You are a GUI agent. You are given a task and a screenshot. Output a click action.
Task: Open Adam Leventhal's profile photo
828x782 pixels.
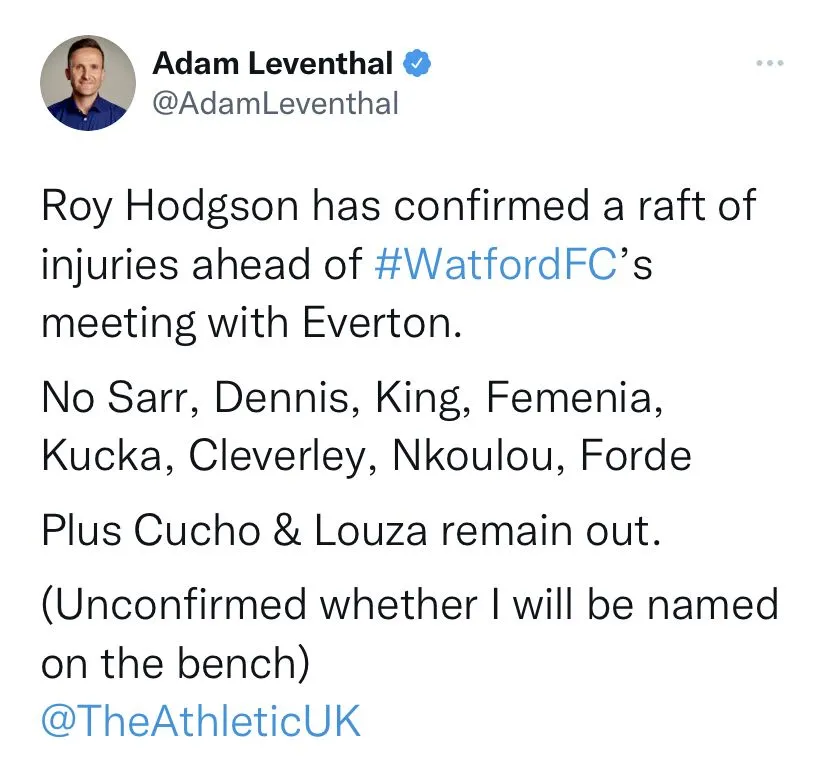[88, 83]
